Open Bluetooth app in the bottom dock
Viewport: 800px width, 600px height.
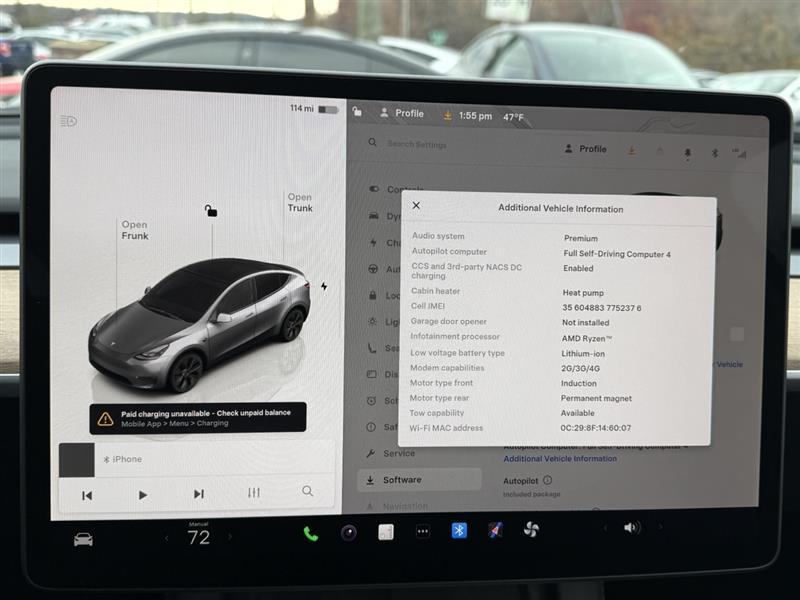click(x=459, y=530)
